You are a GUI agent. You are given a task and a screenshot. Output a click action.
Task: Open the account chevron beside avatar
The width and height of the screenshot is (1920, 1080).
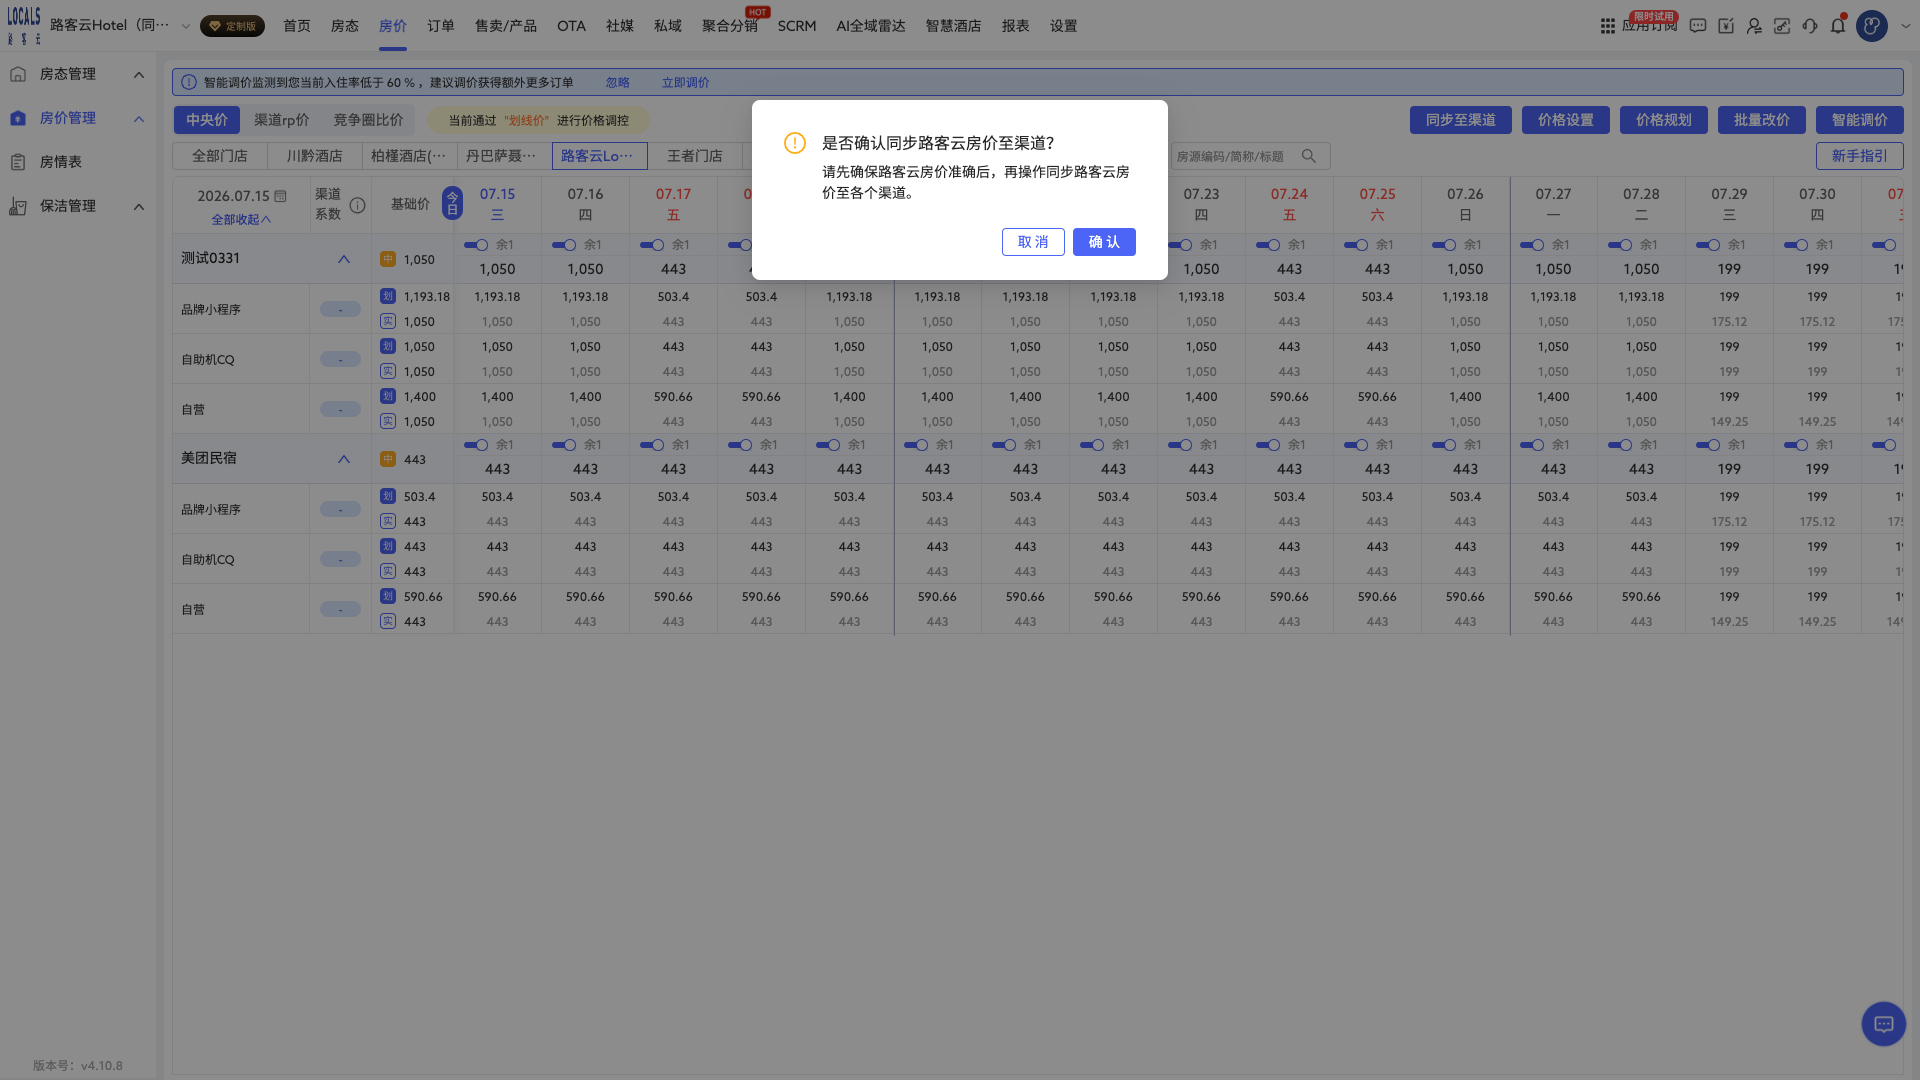point(1905,26)
